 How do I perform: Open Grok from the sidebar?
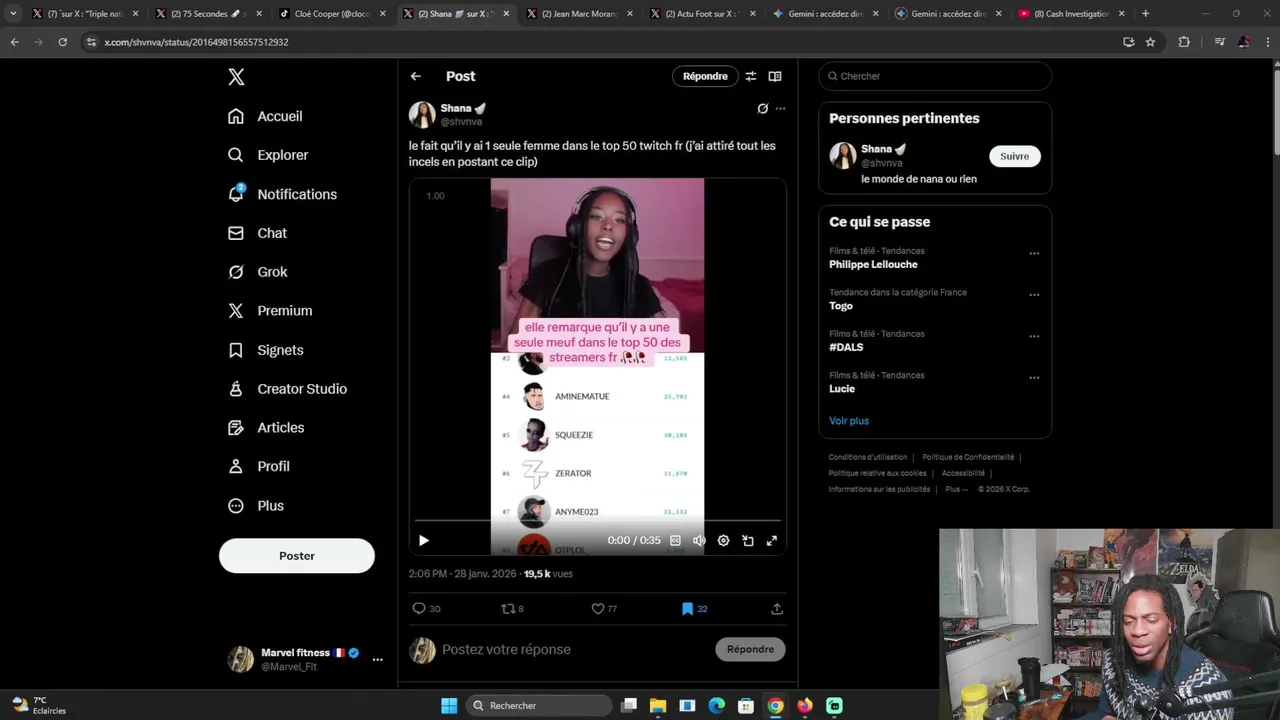coord(257,272)
